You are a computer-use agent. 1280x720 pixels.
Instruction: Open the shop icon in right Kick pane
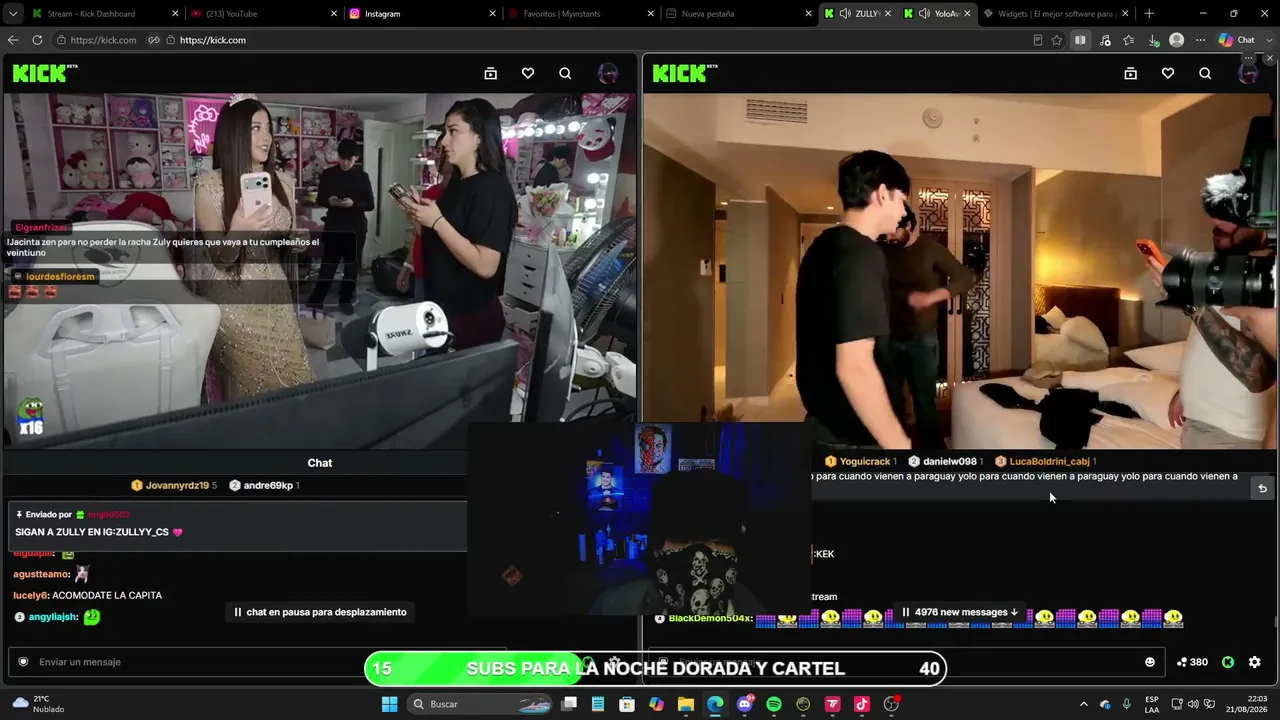(1130, 73)
